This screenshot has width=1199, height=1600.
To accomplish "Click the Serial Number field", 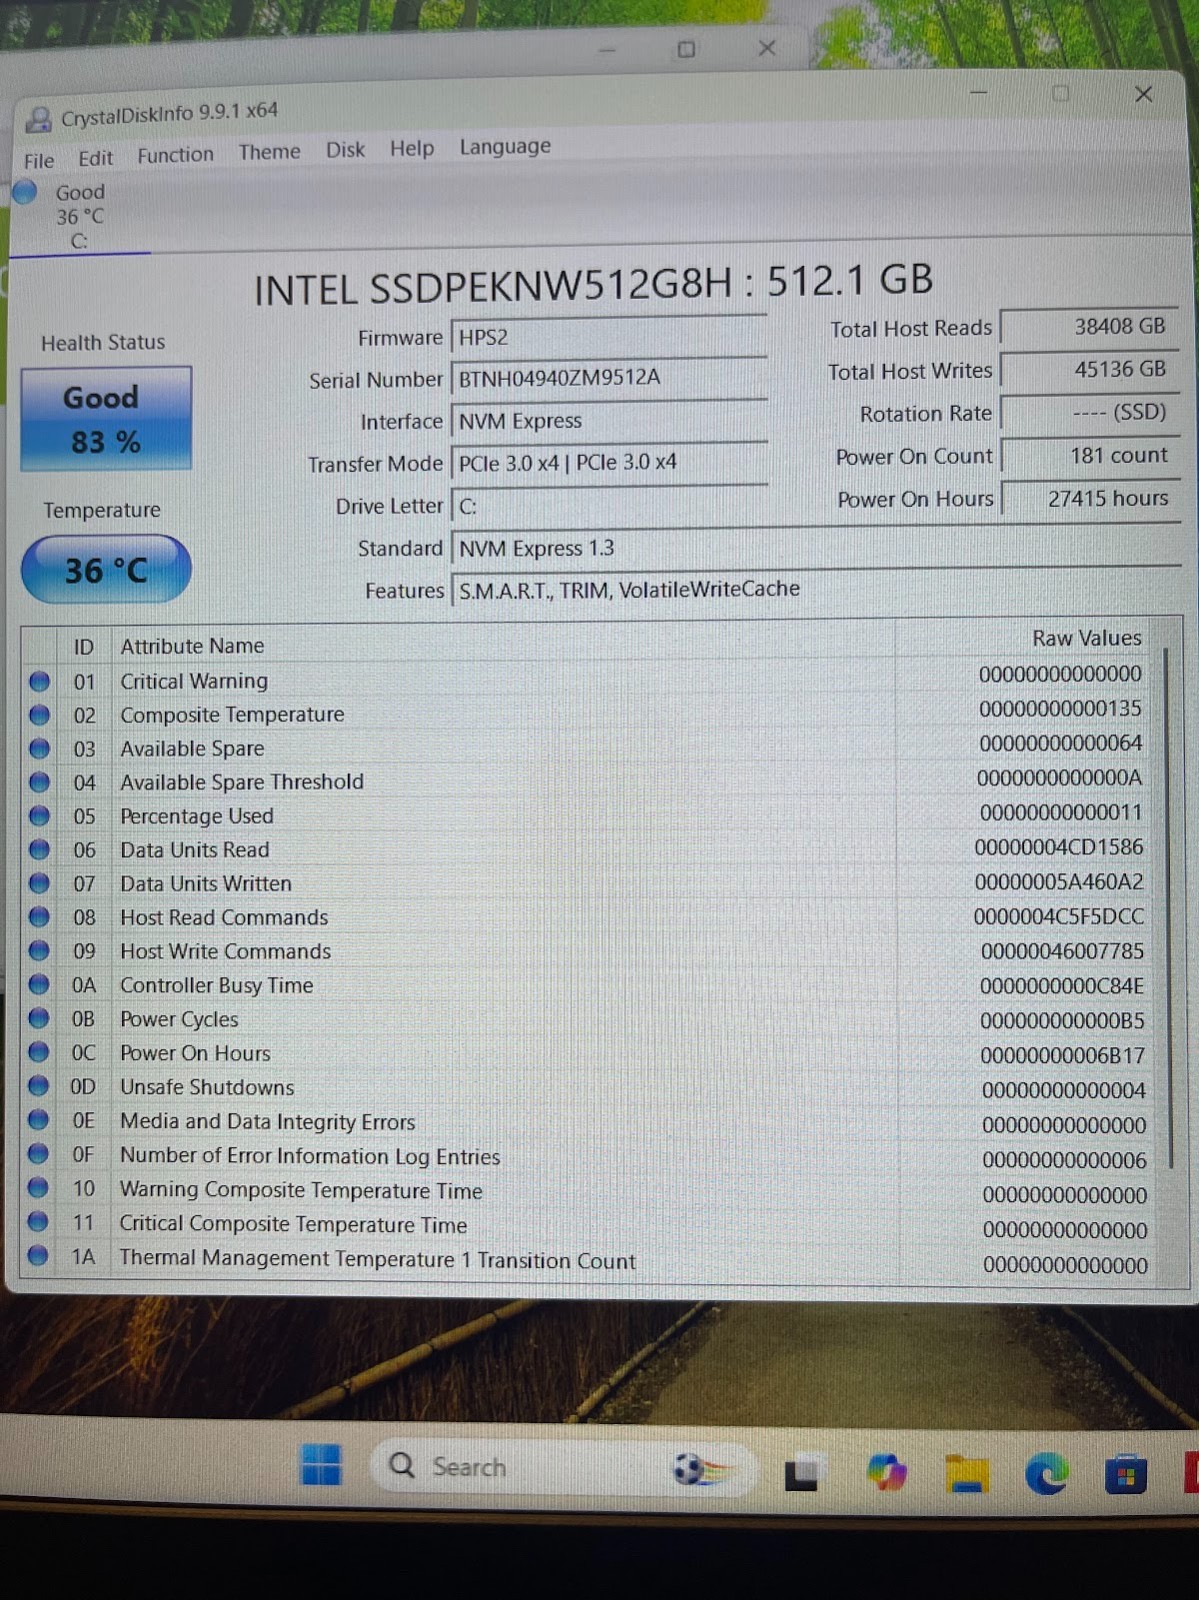I will tap(609, 378).
